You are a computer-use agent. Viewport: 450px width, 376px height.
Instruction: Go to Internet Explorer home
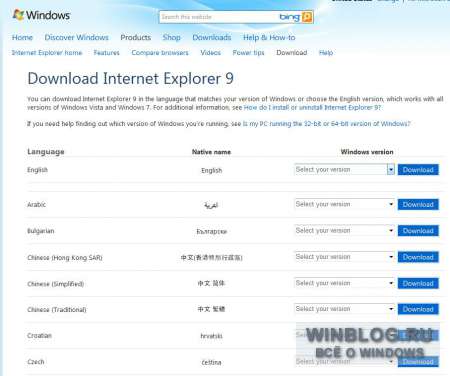tap(47, 53)
